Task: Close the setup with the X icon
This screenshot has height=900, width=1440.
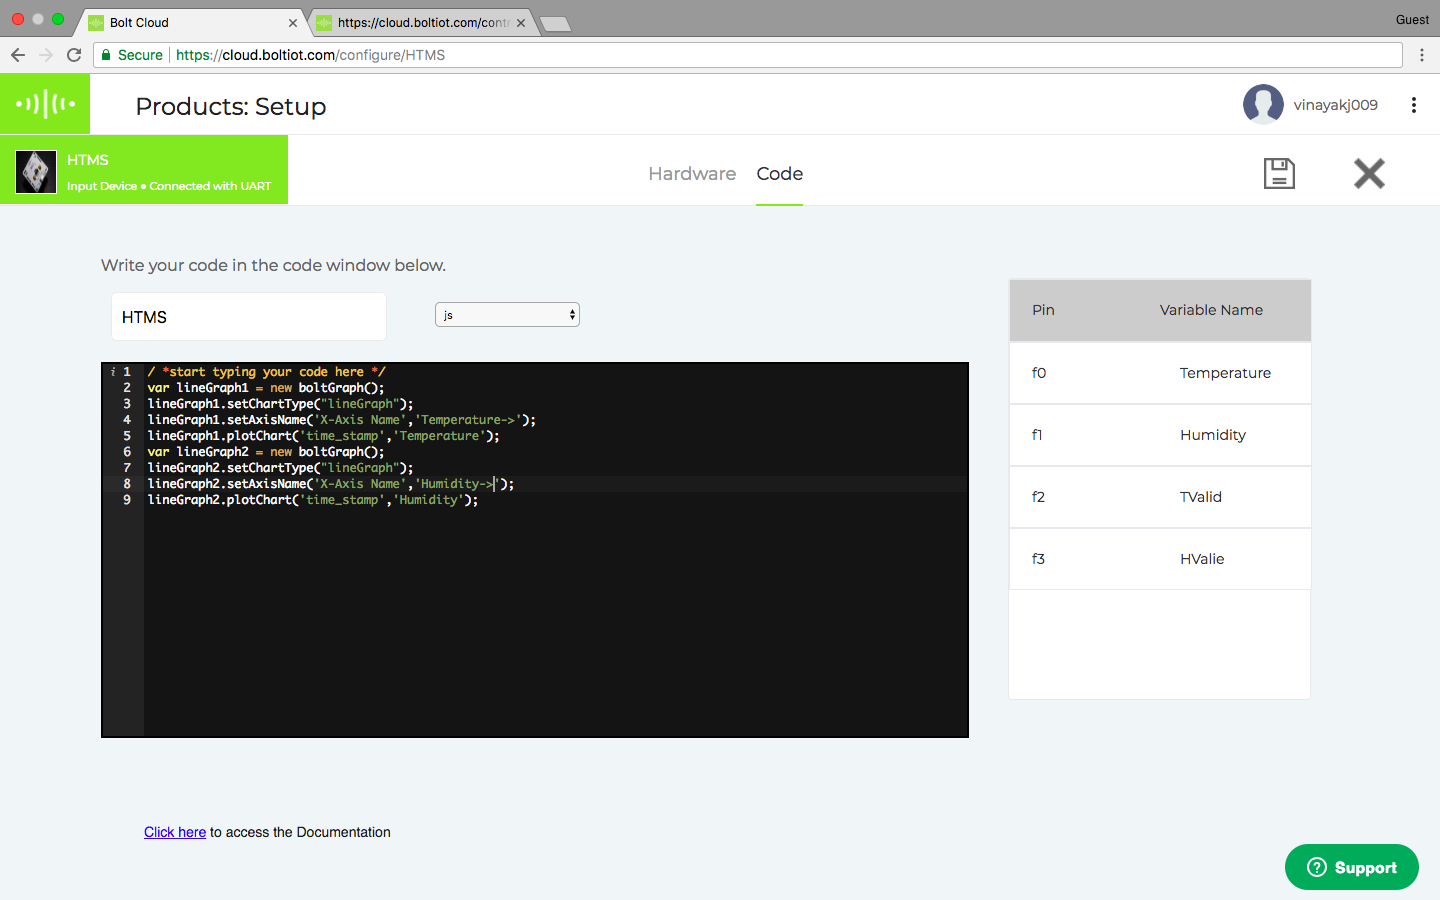Action: (1369, 173)
